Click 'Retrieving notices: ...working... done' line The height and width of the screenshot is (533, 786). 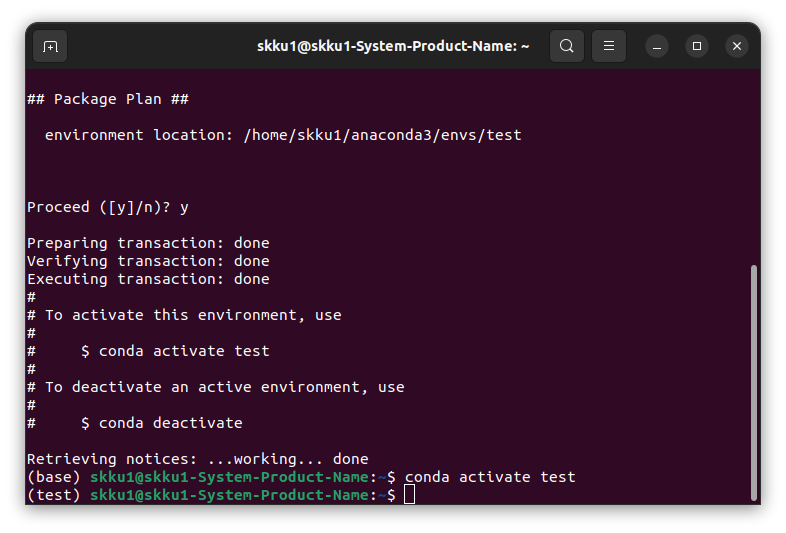coord(198,459)
